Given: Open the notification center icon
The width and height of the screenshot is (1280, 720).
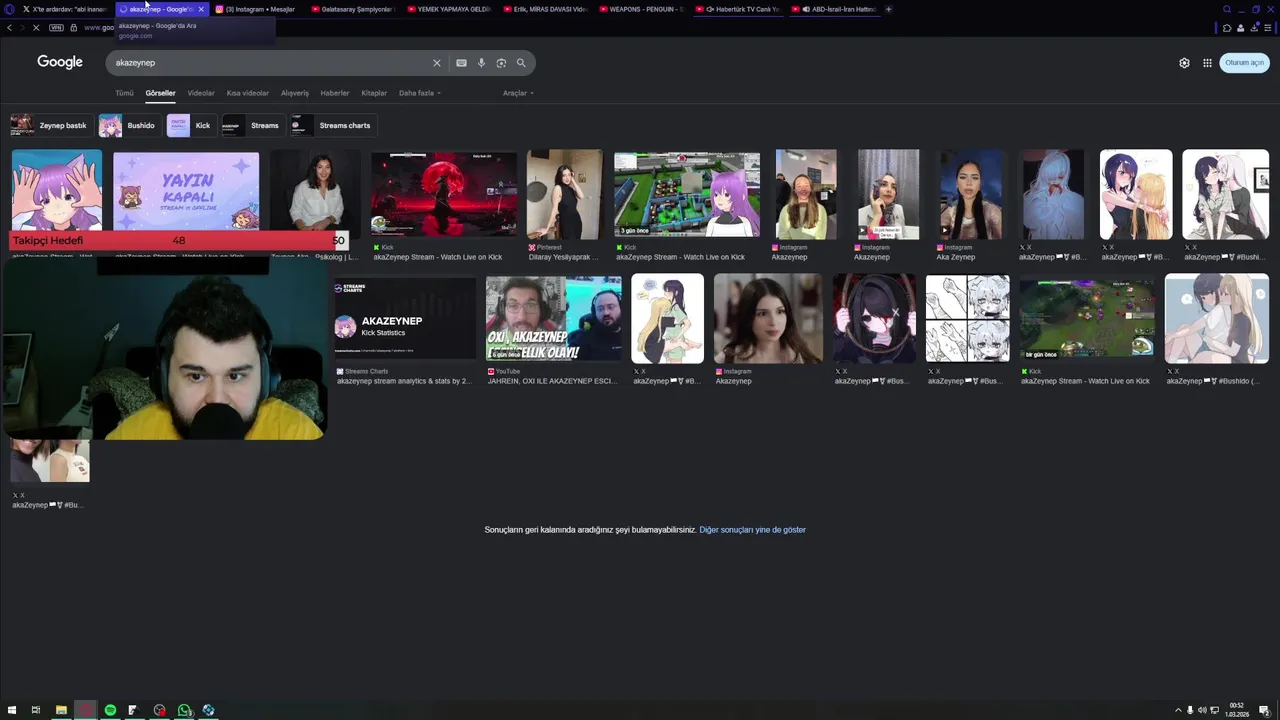Looking at the screenshot, I should (1264, 710).
